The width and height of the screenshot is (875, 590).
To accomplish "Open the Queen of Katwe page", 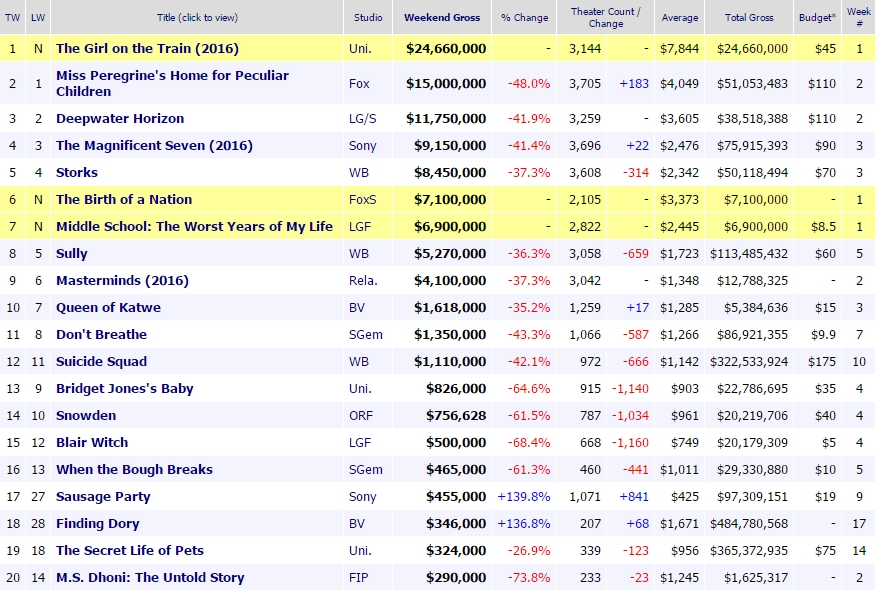I will 108,307.
